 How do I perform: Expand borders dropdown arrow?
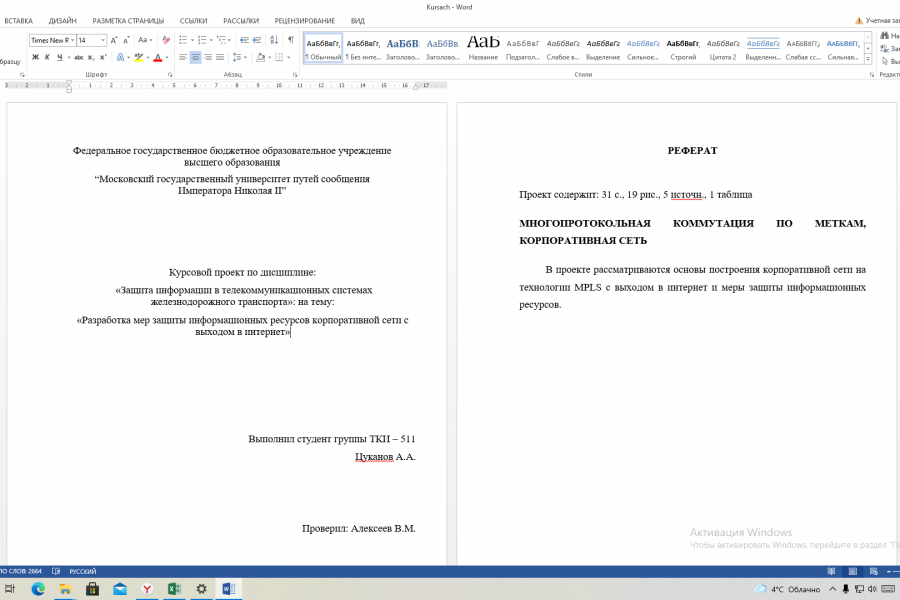pyautogui.click(x=288, y=57)
